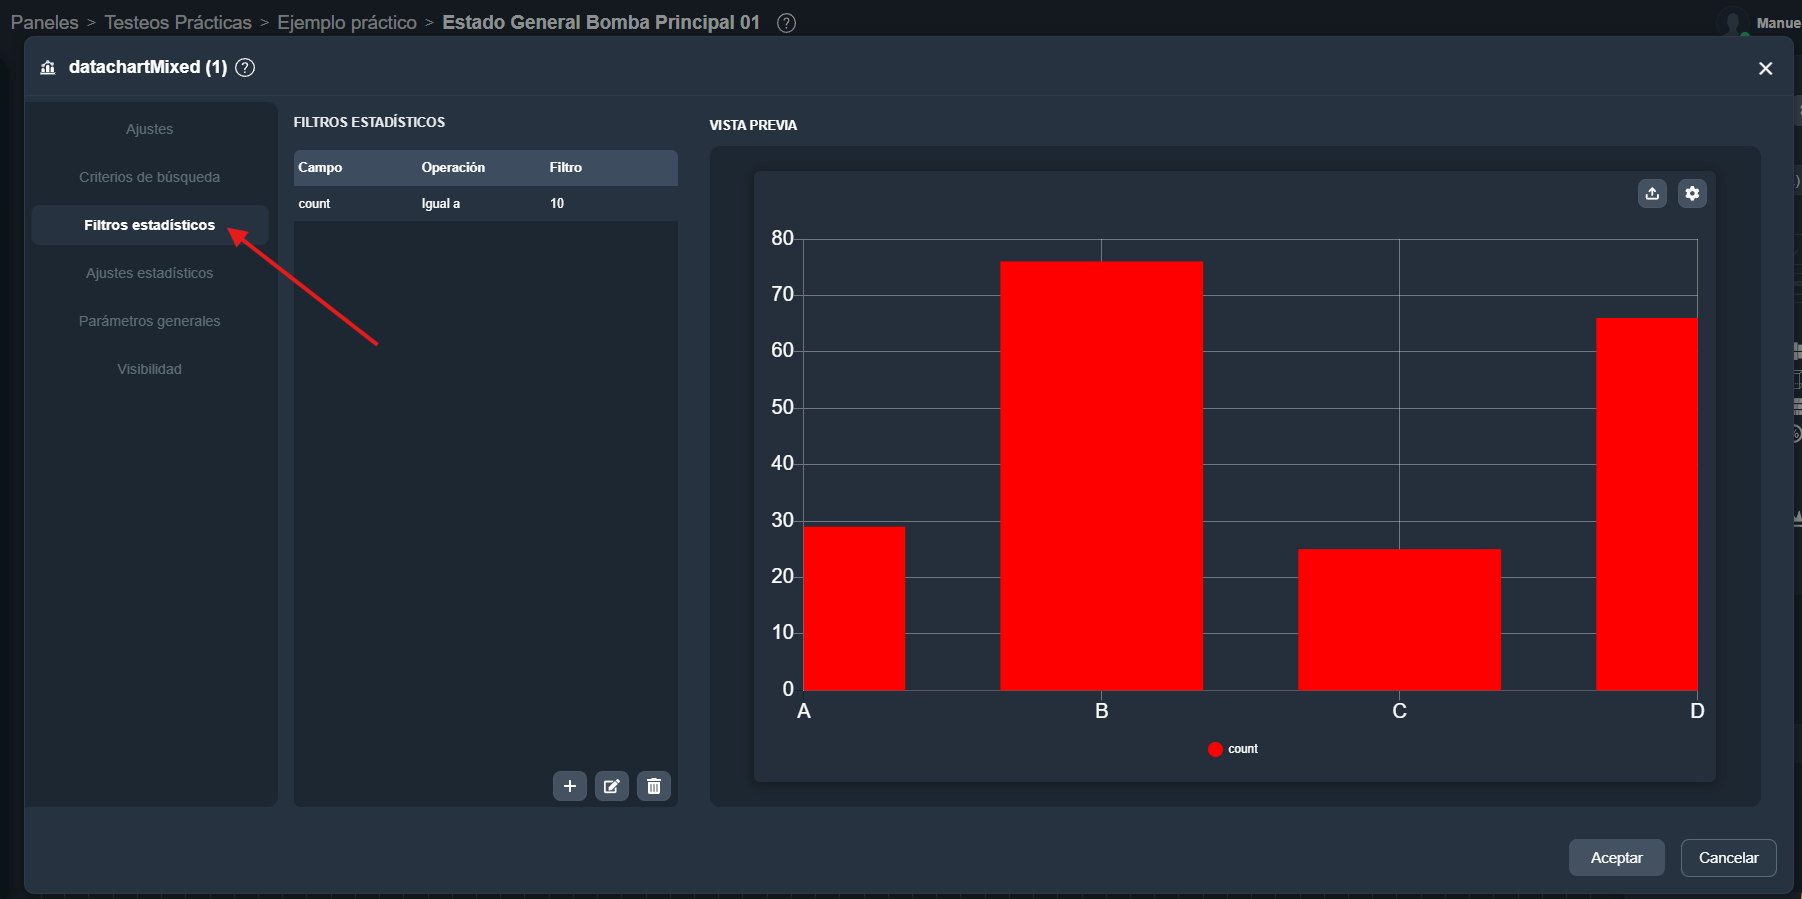Screen dimensions: 1802x899
Task: Open chart settings gear icon
Action: pyautogui.click(x=1692, y=193)
